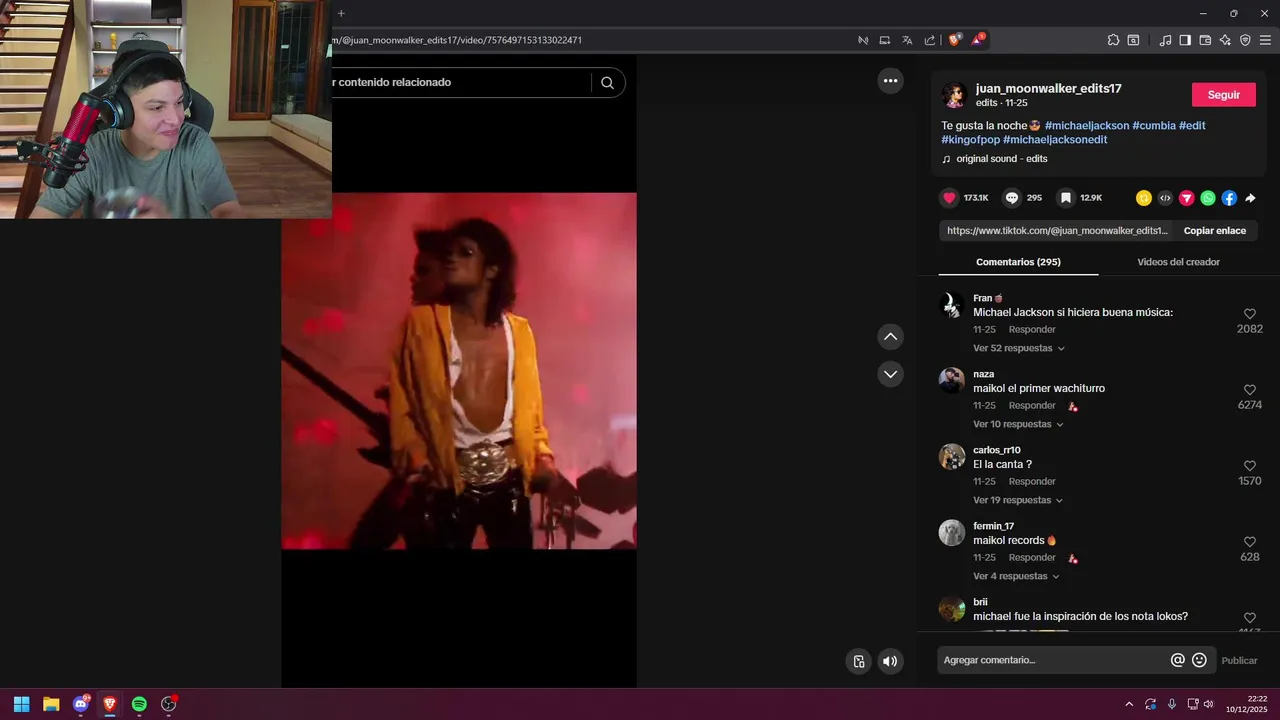This screenshot has height=720, width=1280.
Task: Open the Windows Start menu
Action: click(21, 704)
